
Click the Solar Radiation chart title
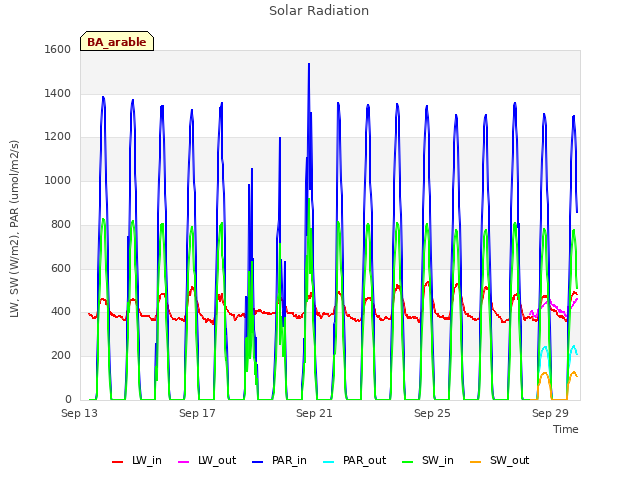[319, 11]
